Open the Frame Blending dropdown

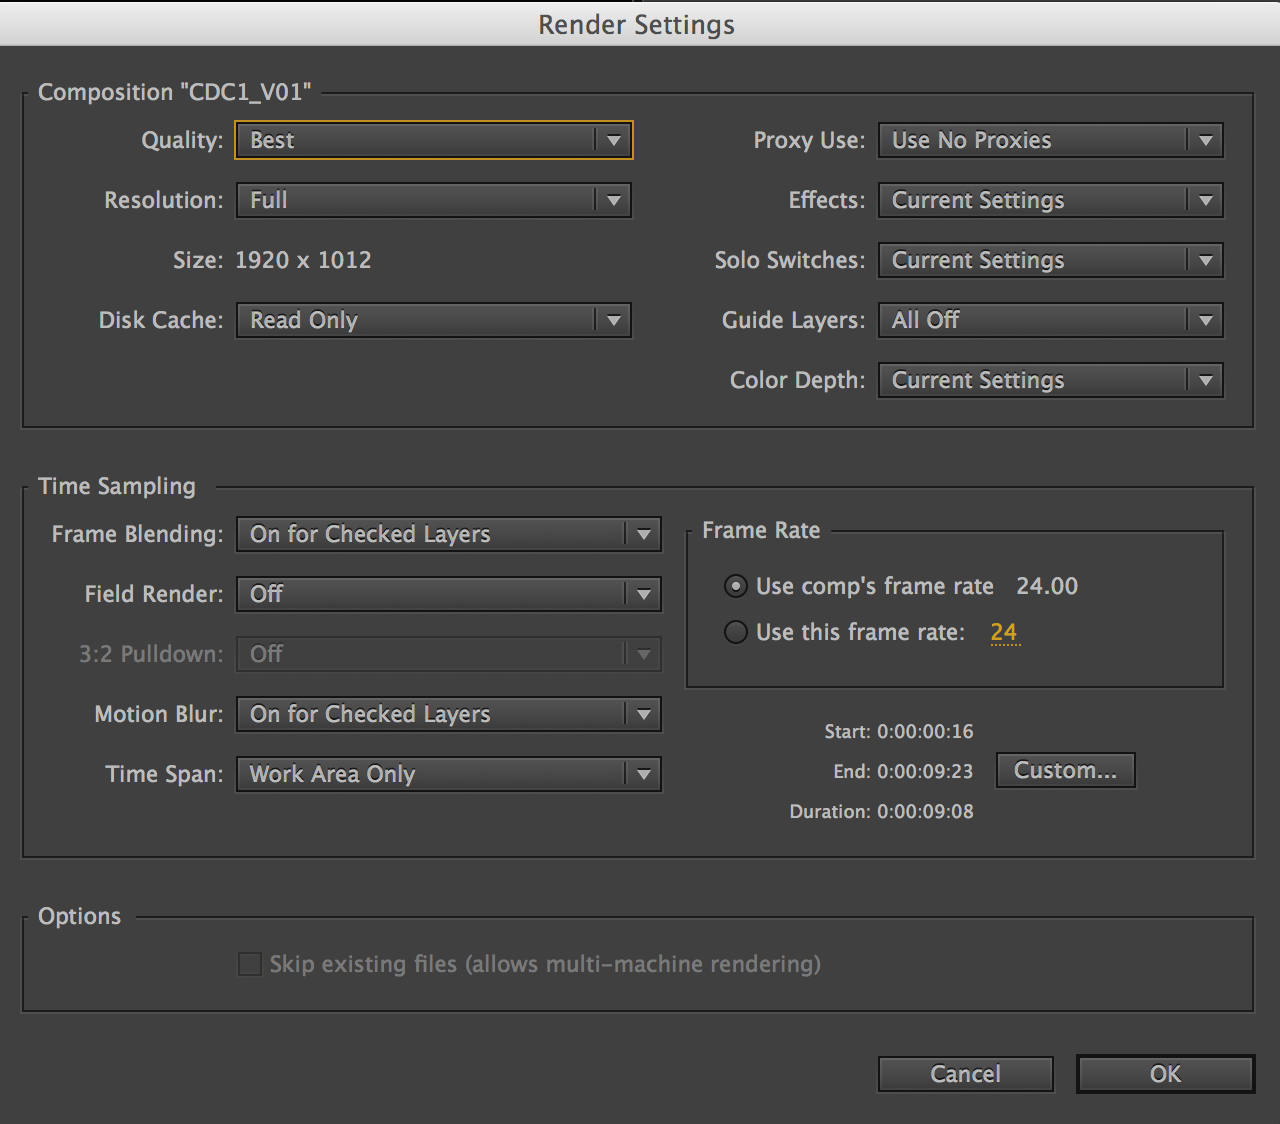448,534
